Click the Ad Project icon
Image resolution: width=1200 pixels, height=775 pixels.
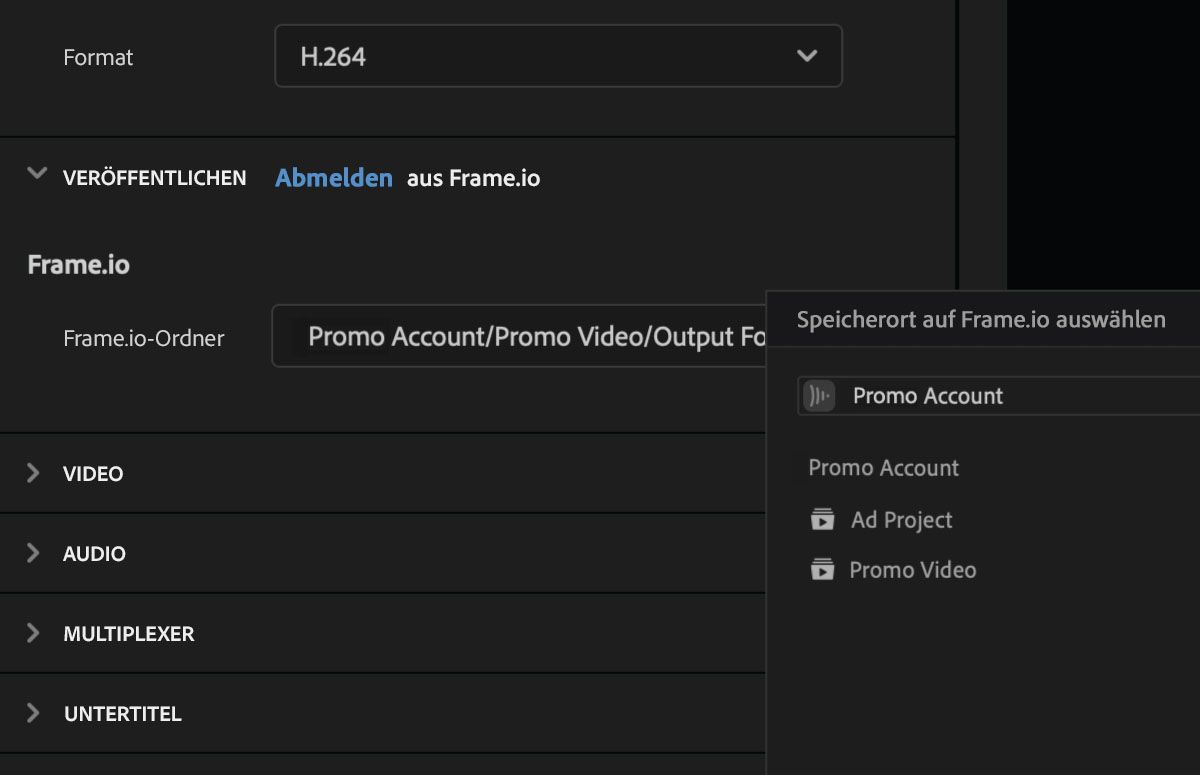coord(822,520)
